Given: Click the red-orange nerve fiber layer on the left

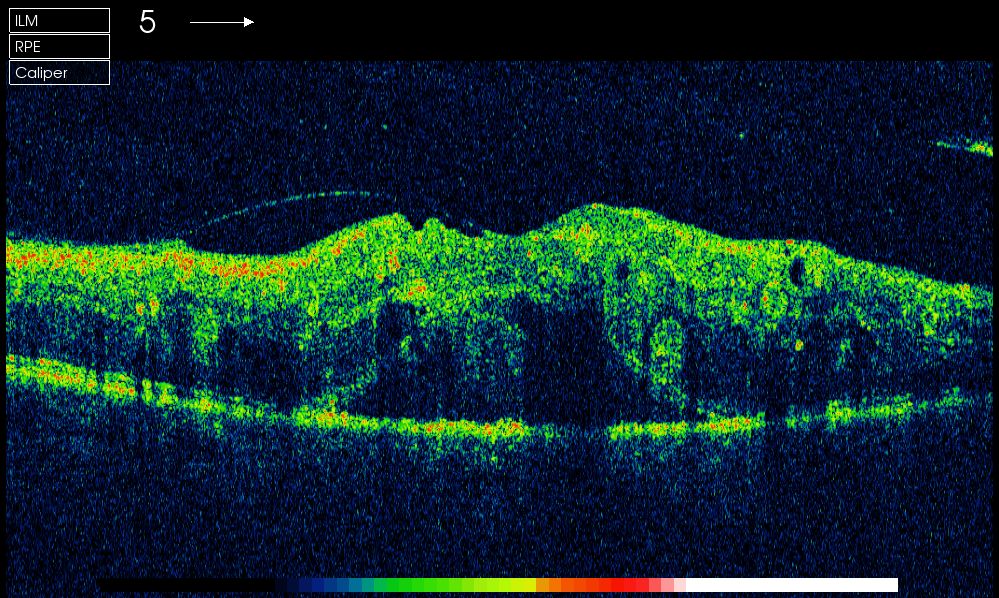Looking at the screenshot, I should click(x=127, y=261).
